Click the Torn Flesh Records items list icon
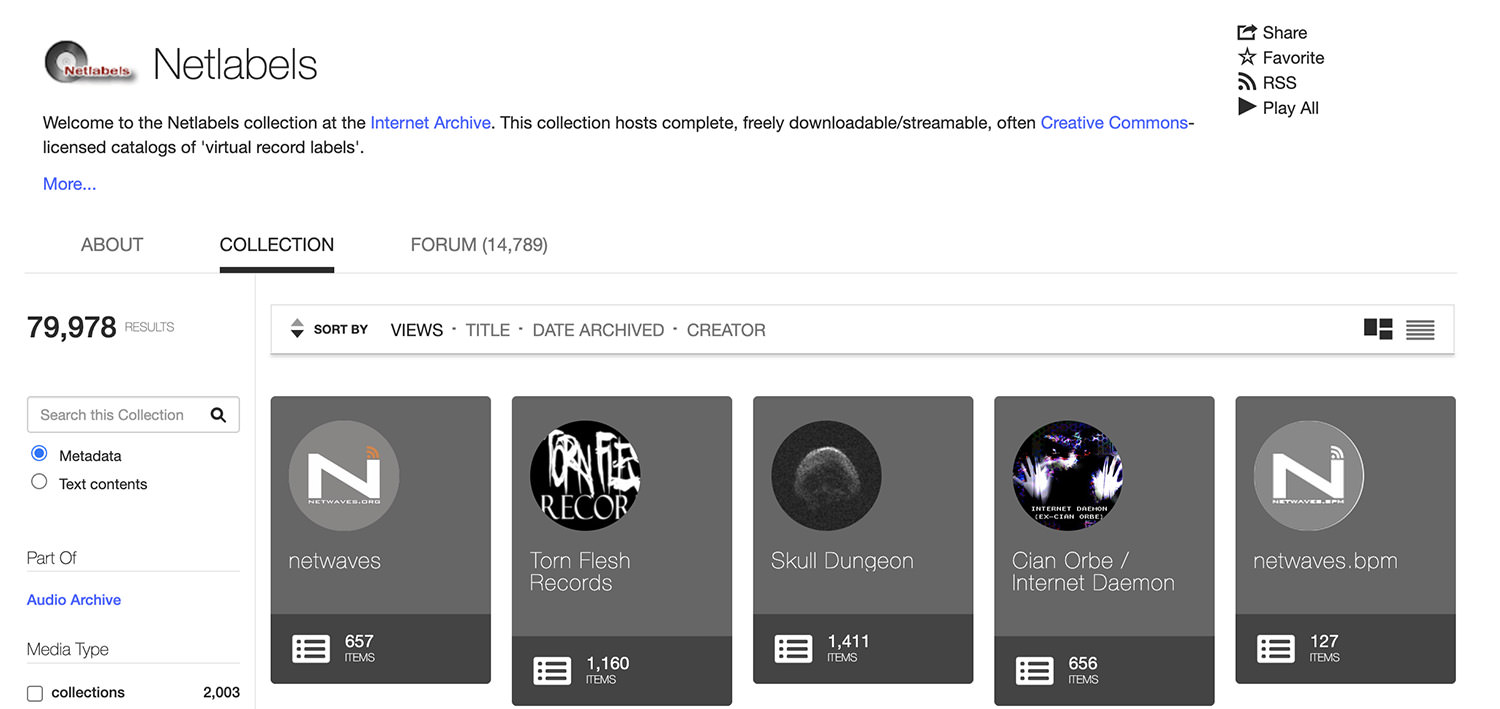This screenshot has height=709, width=1500. click(552, 670)
